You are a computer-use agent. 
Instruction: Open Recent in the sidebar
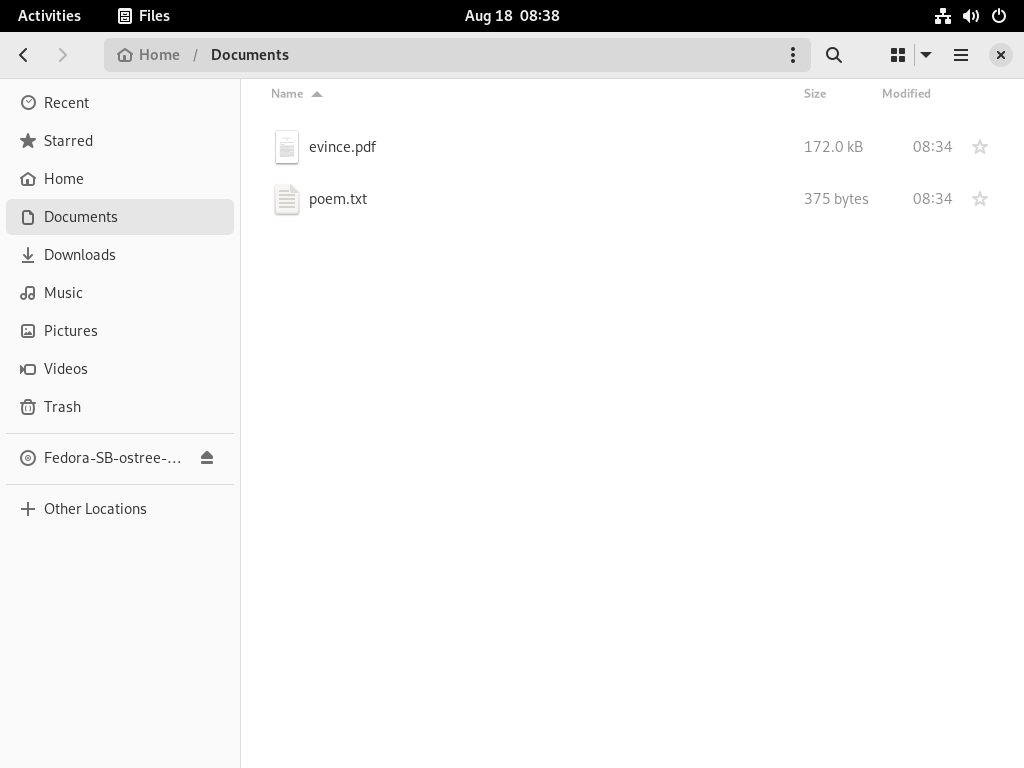(120, 103)
